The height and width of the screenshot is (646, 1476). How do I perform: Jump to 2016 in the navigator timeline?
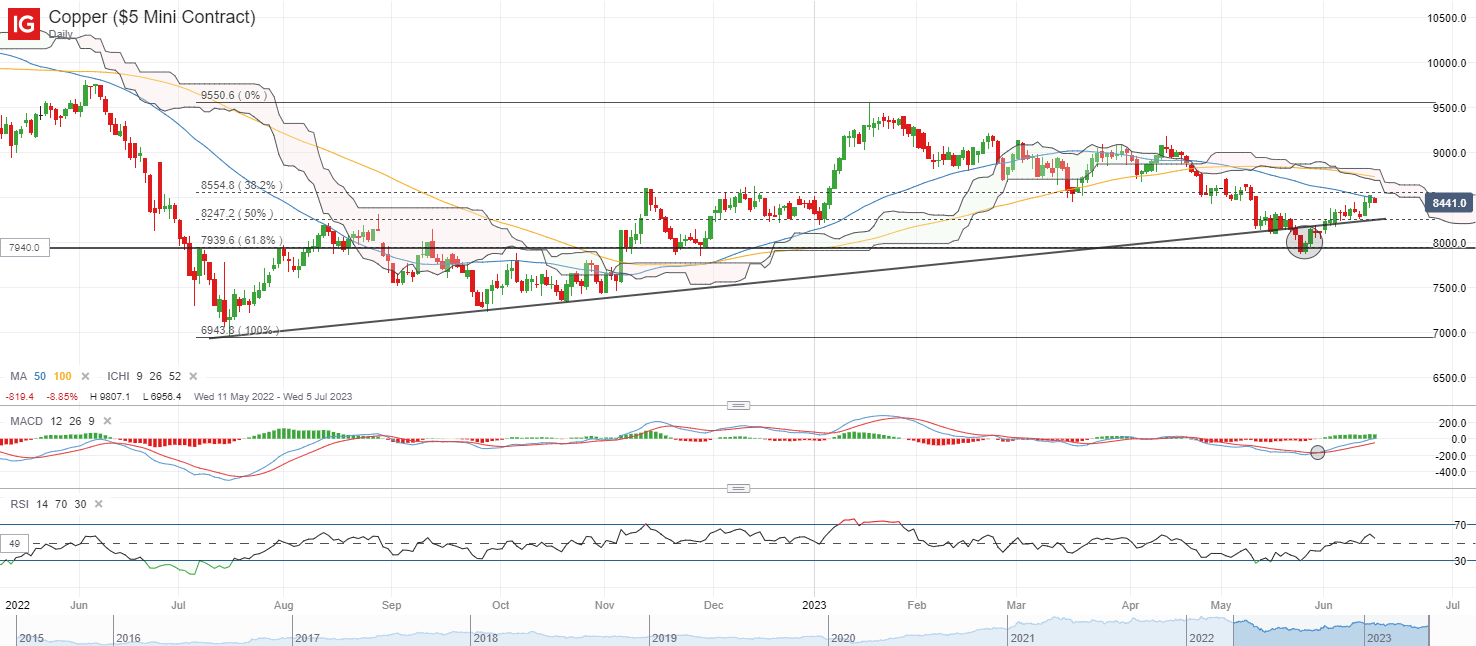[x=128, y=637]
